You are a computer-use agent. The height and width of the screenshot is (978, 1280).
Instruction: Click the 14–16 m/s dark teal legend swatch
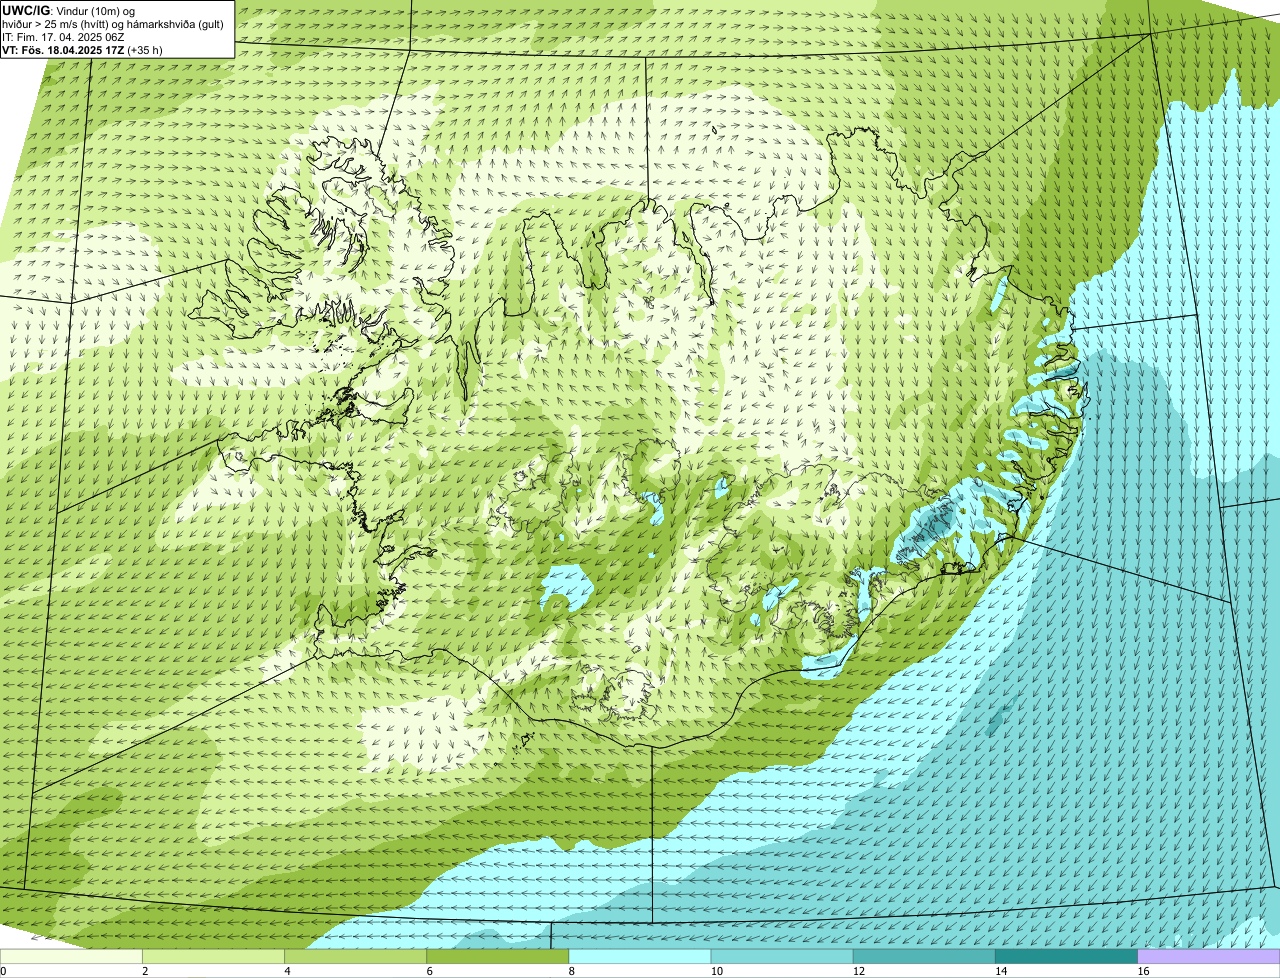tap(1066, 957)
